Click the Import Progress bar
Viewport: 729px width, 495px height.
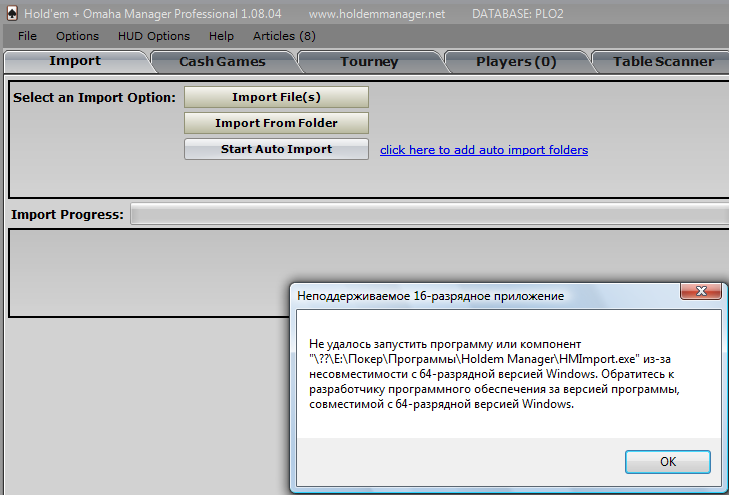[430, 214]
